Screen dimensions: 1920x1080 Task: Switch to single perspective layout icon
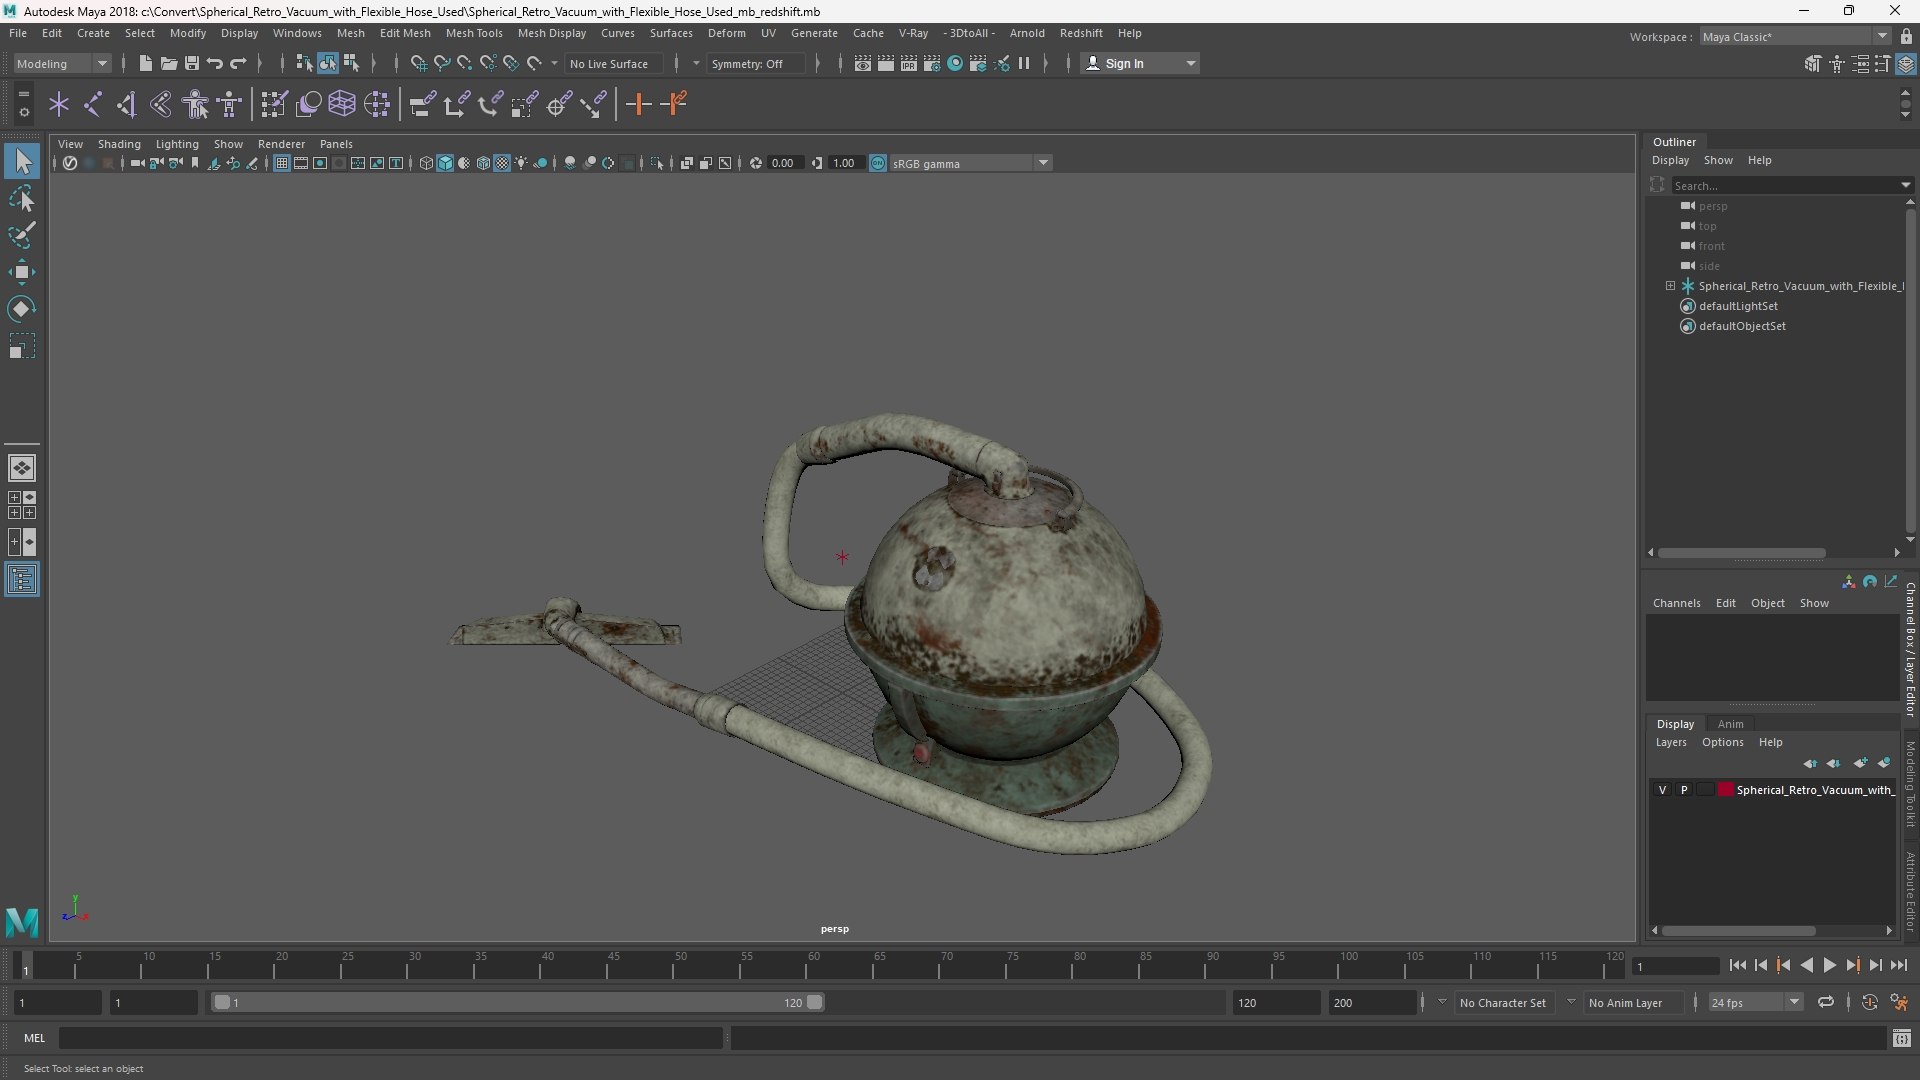point(22,468)
